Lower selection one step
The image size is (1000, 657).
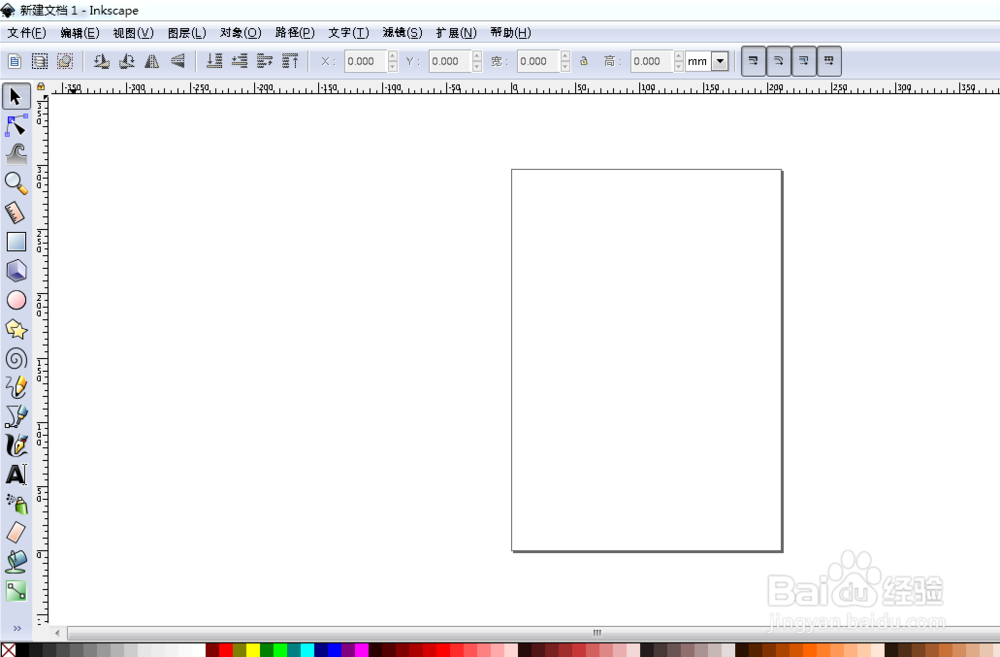click(x=239, y=61)
